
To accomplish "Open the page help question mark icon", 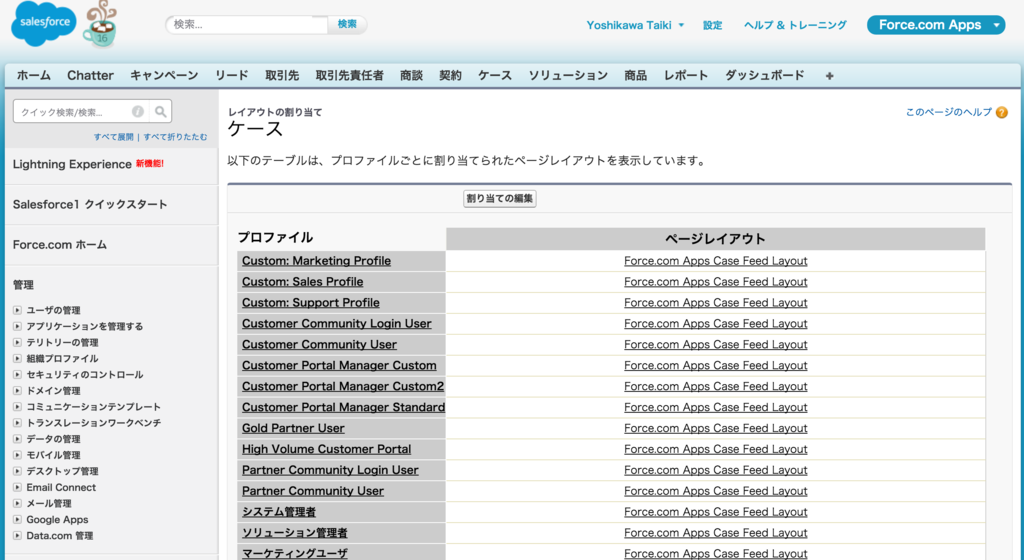I will coord(1002,112).
